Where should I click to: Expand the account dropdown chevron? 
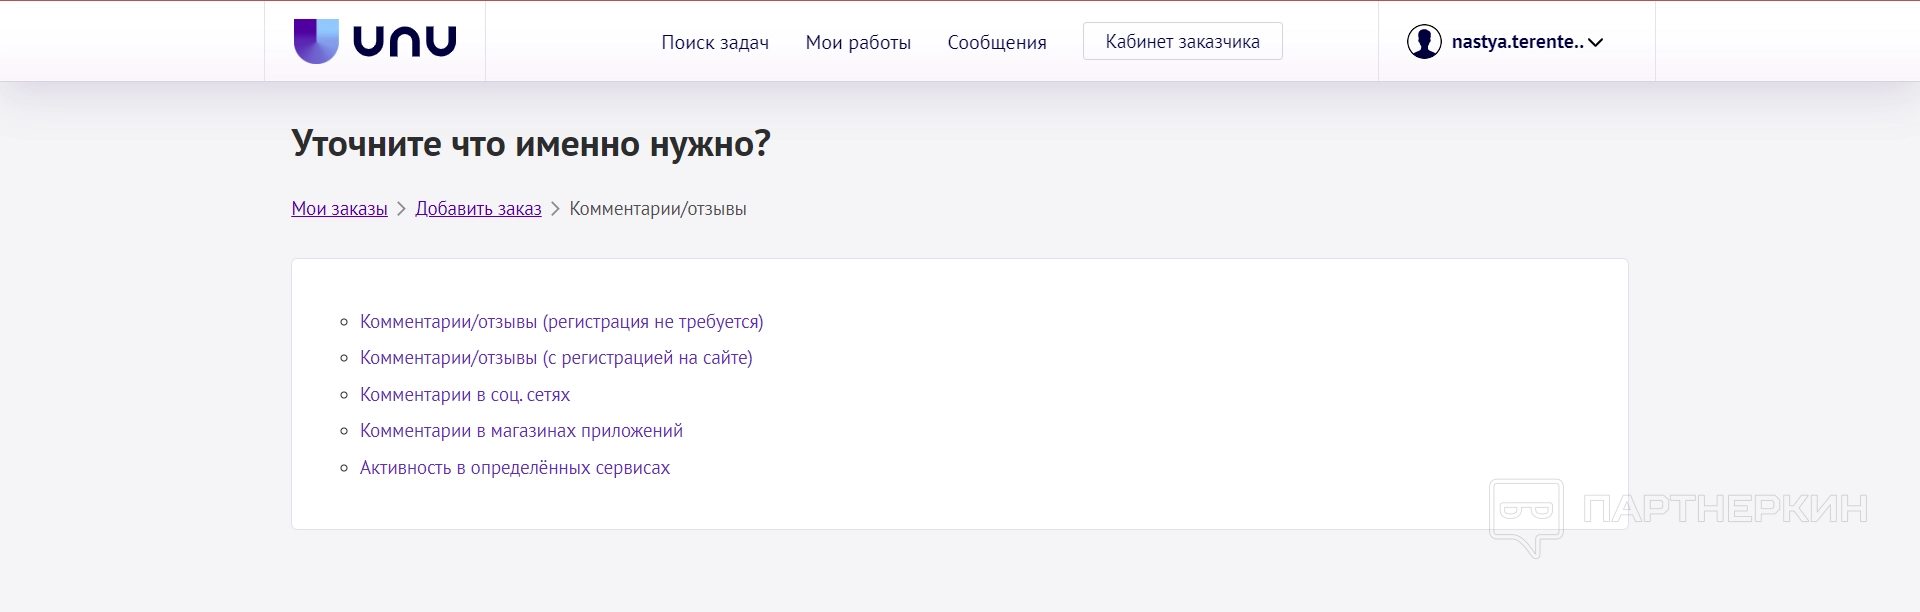pos(1596,43)
